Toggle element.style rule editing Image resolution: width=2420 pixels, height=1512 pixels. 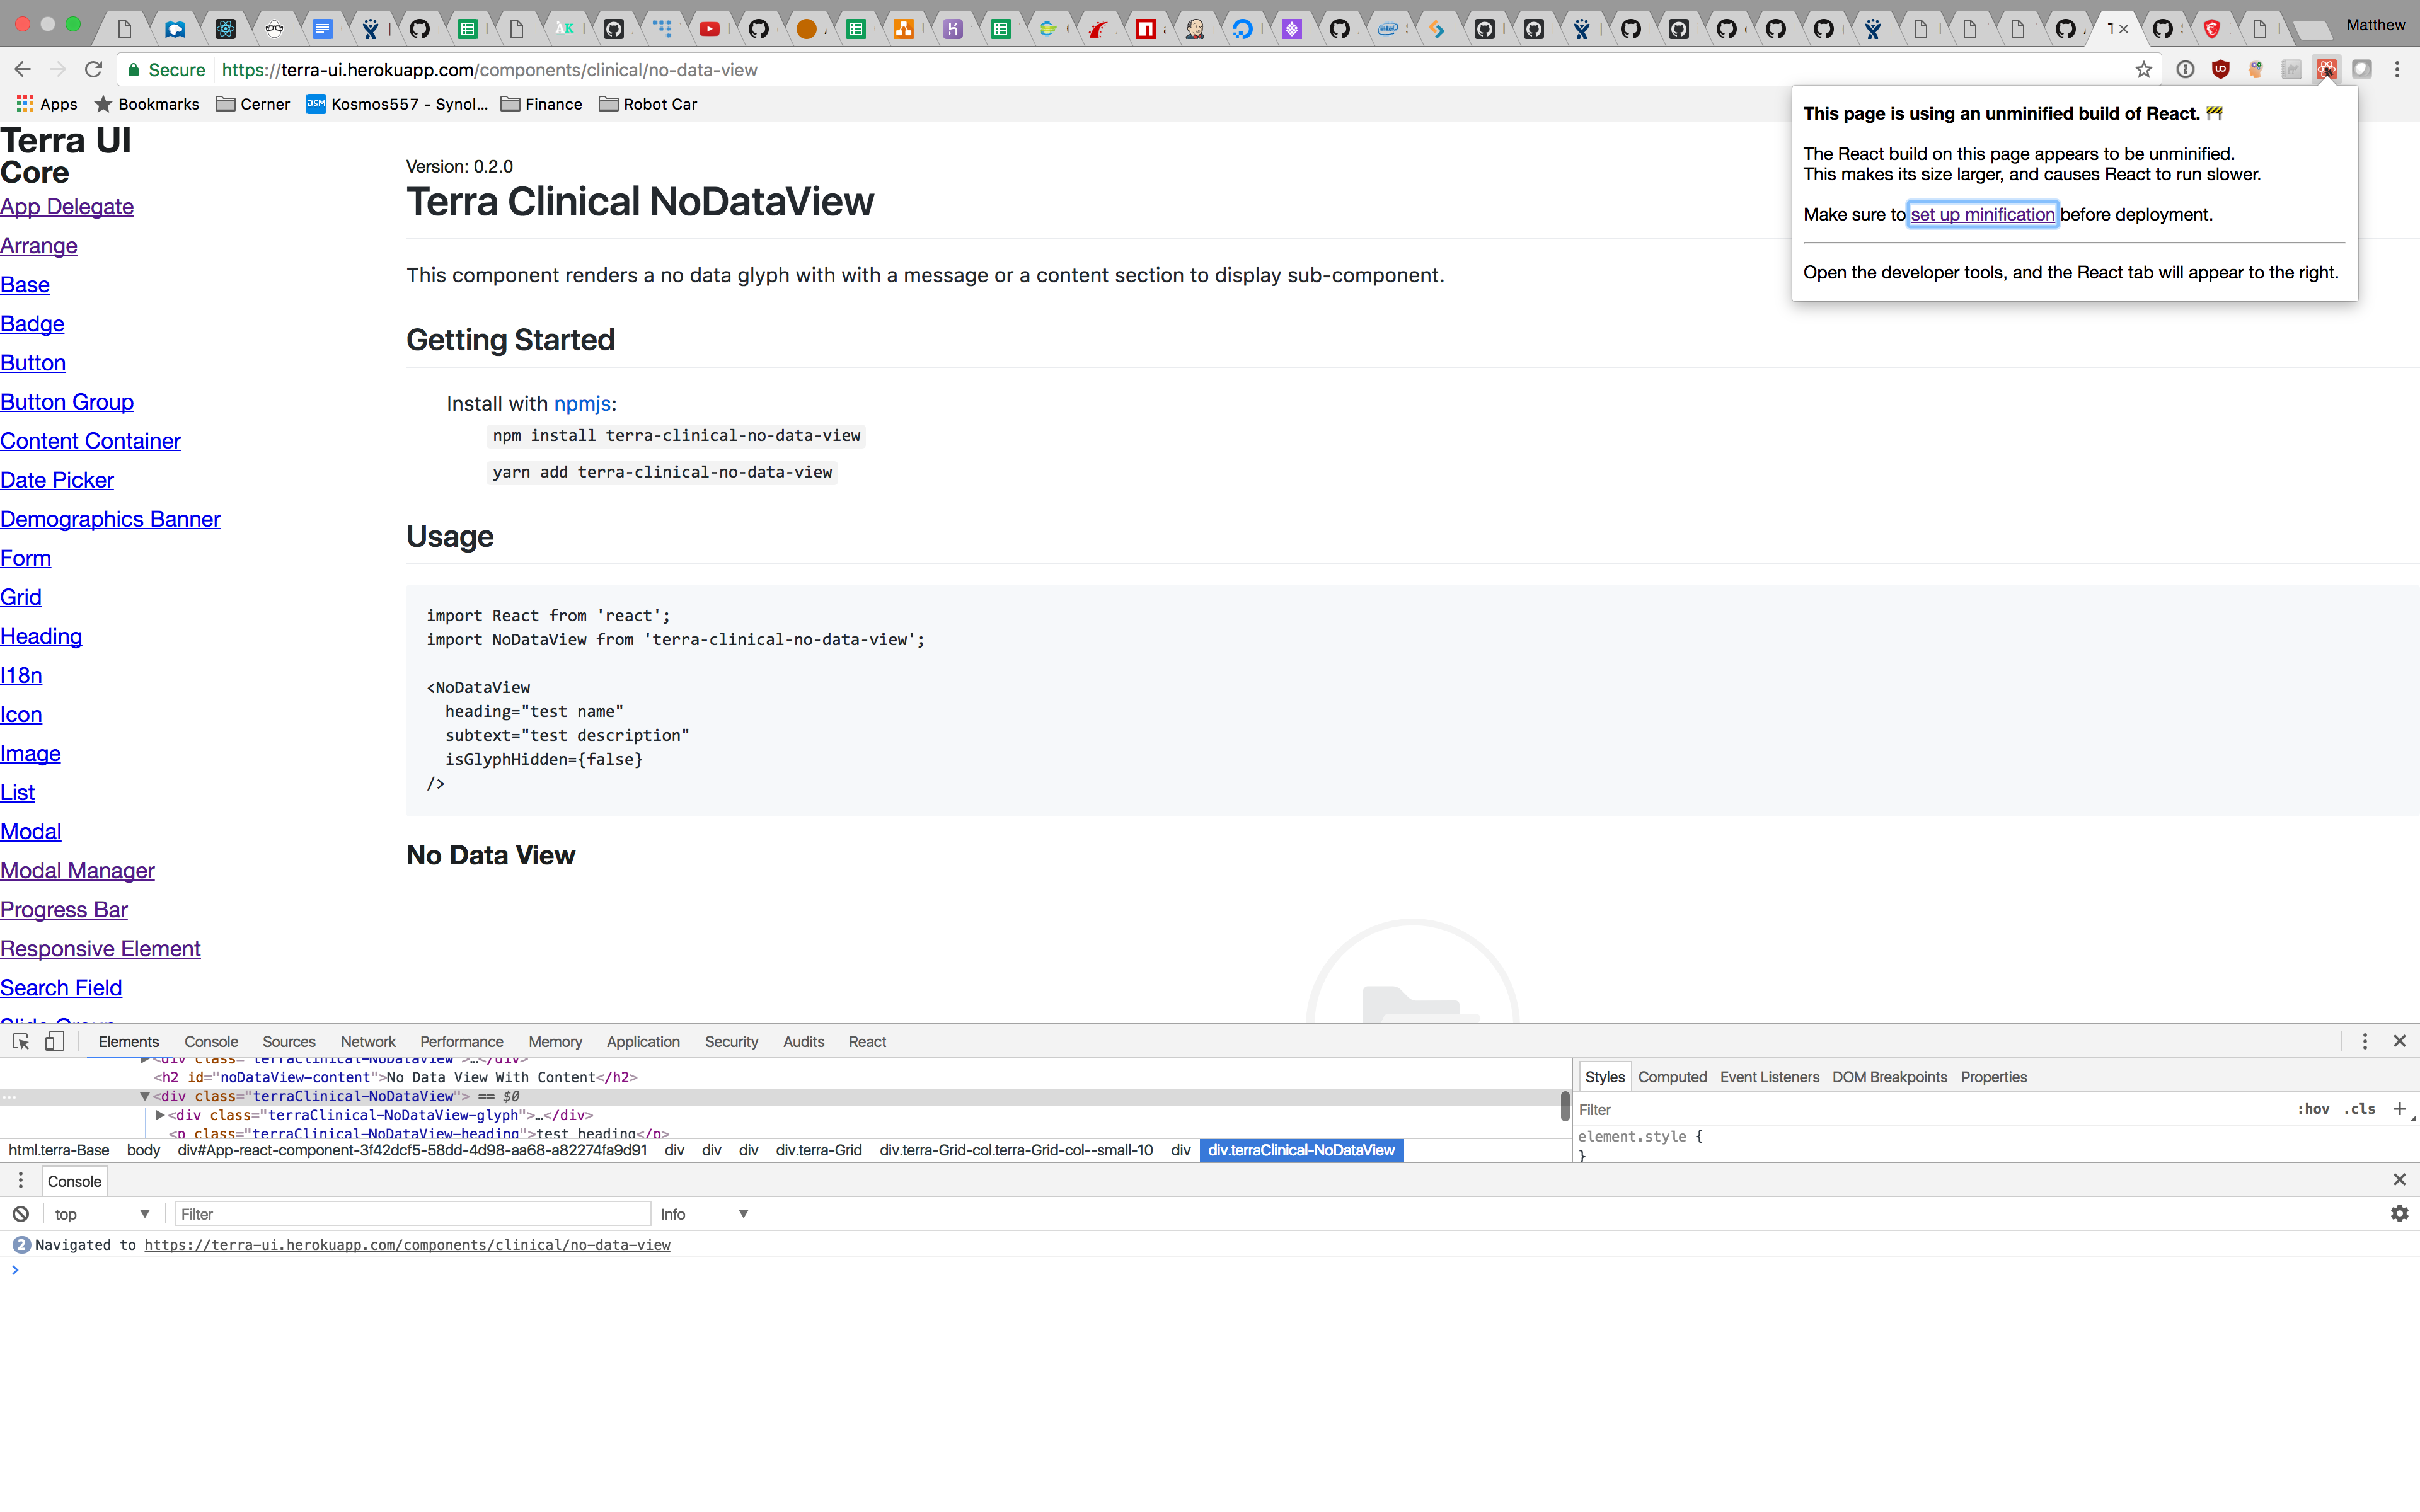click(x=1637, y=1136)
